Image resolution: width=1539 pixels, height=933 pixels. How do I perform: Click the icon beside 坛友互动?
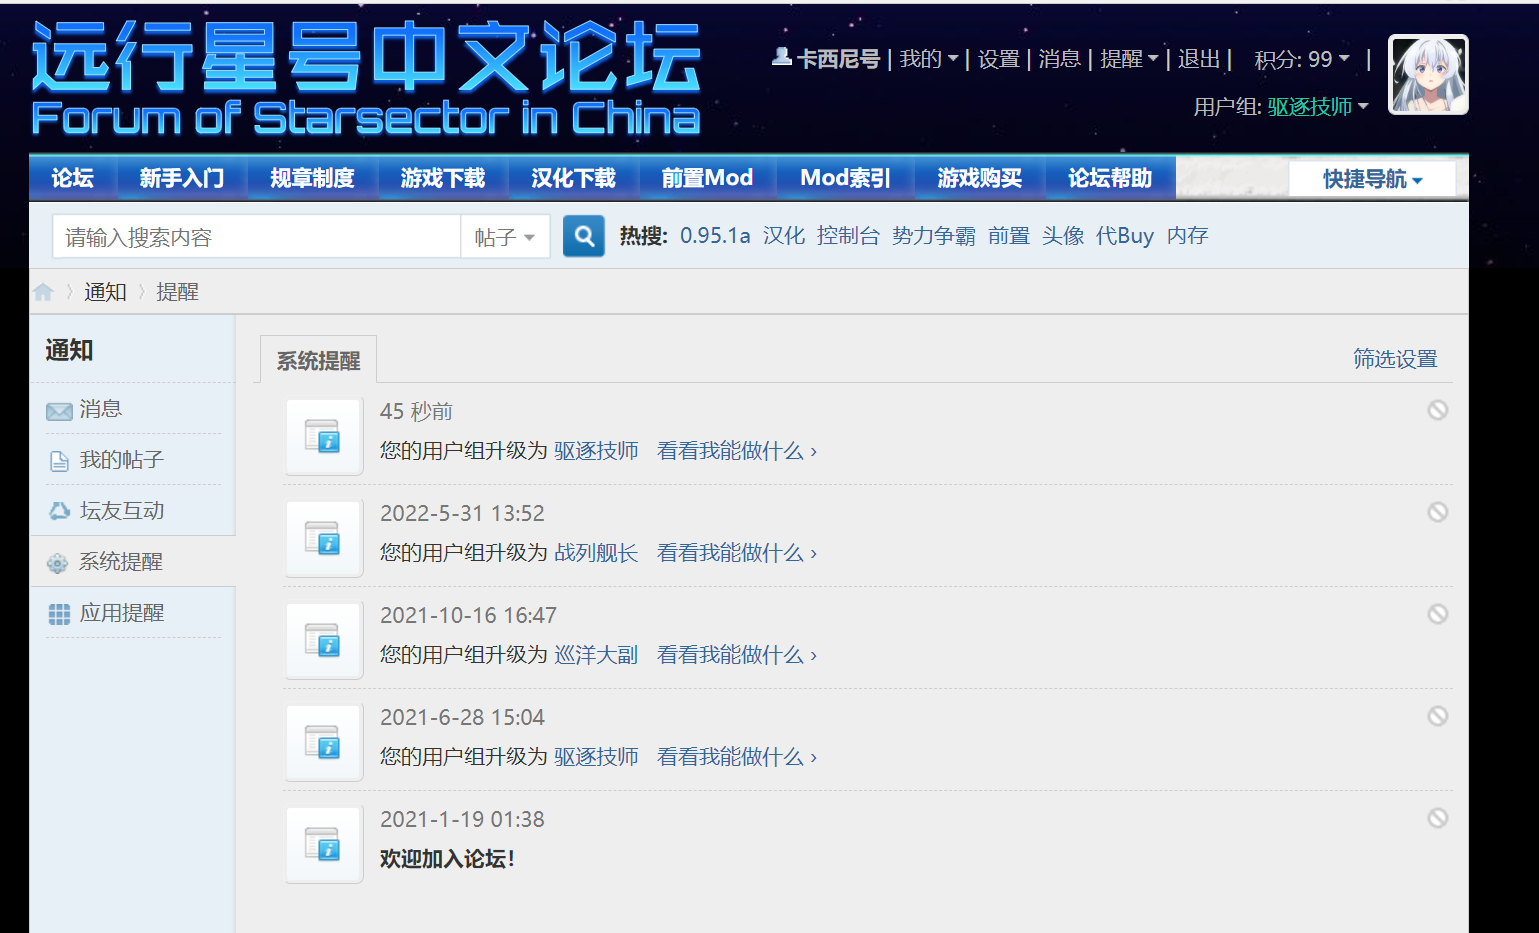59,511
